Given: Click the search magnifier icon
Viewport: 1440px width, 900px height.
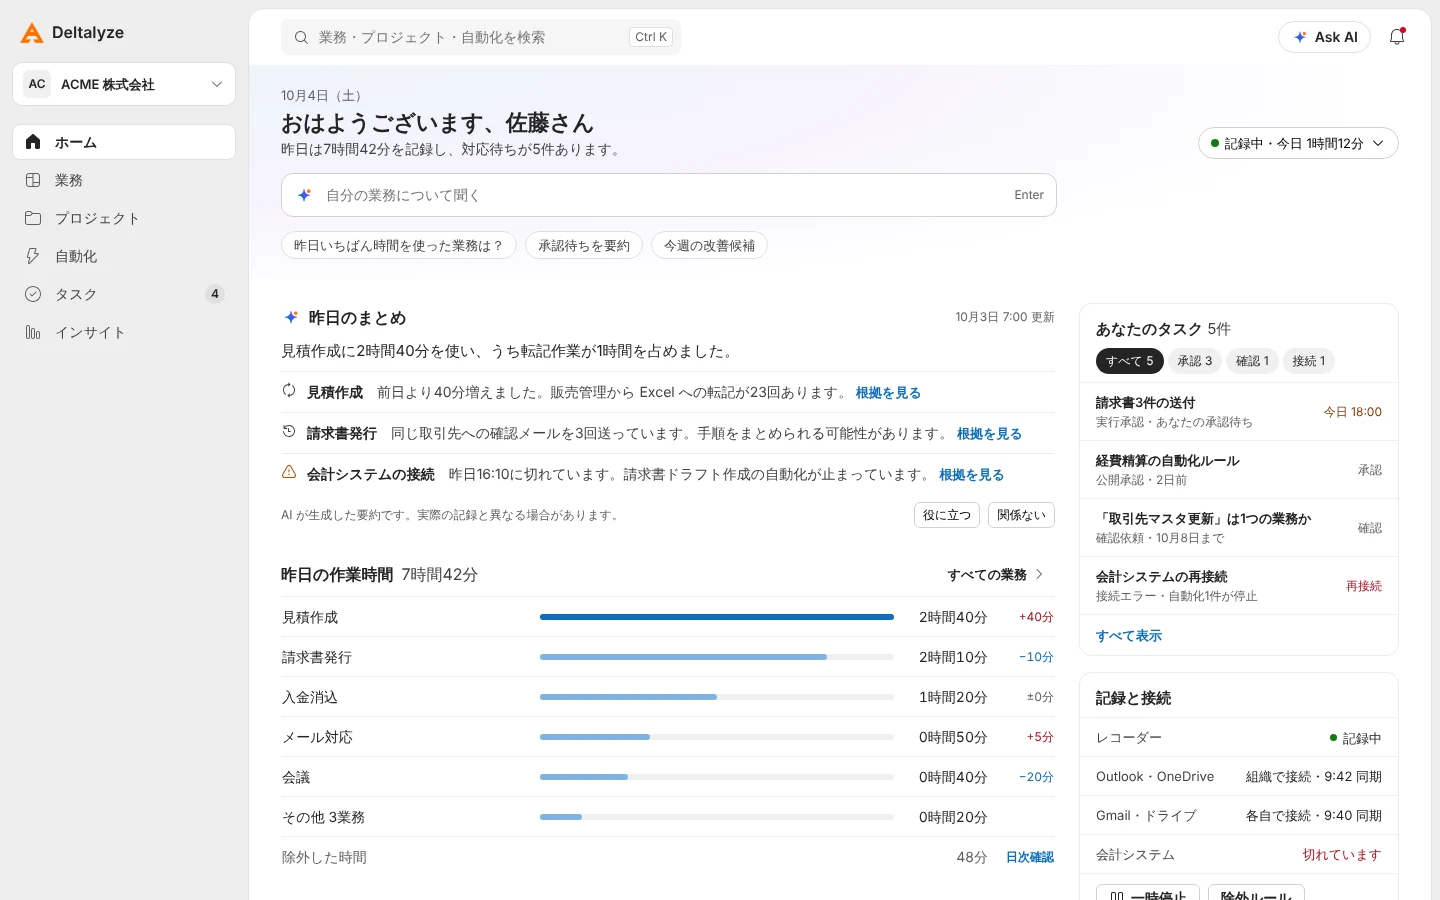Looking at the screenshot, I should click(x=301, y=37).
